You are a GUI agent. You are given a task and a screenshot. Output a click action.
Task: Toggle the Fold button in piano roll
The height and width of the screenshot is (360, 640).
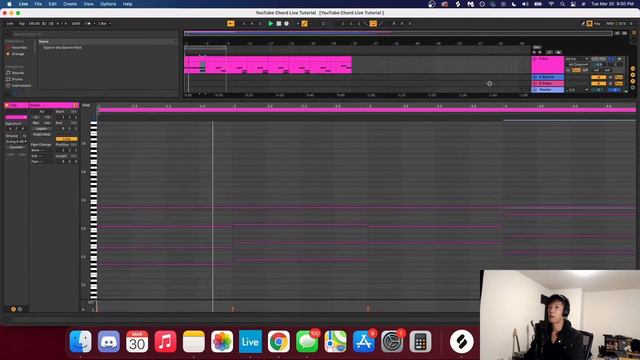click(86, 105)
